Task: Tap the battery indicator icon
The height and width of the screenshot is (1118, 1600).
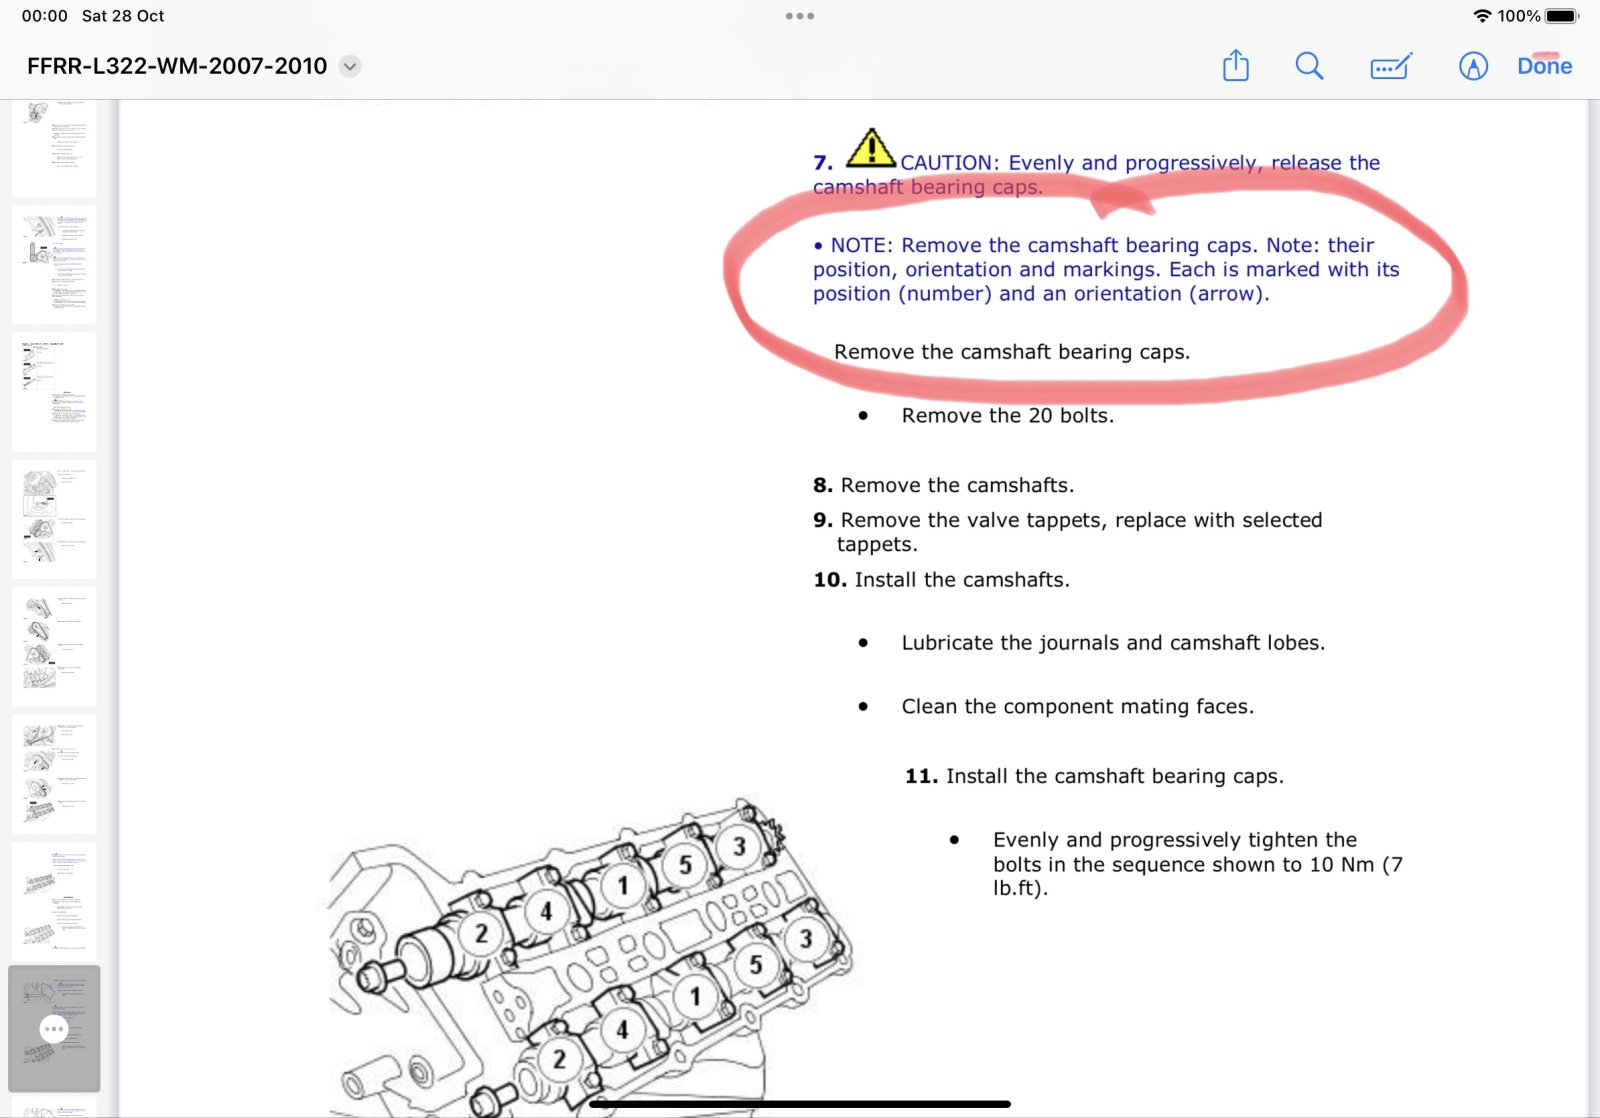Action: (x=1562, y=16)
